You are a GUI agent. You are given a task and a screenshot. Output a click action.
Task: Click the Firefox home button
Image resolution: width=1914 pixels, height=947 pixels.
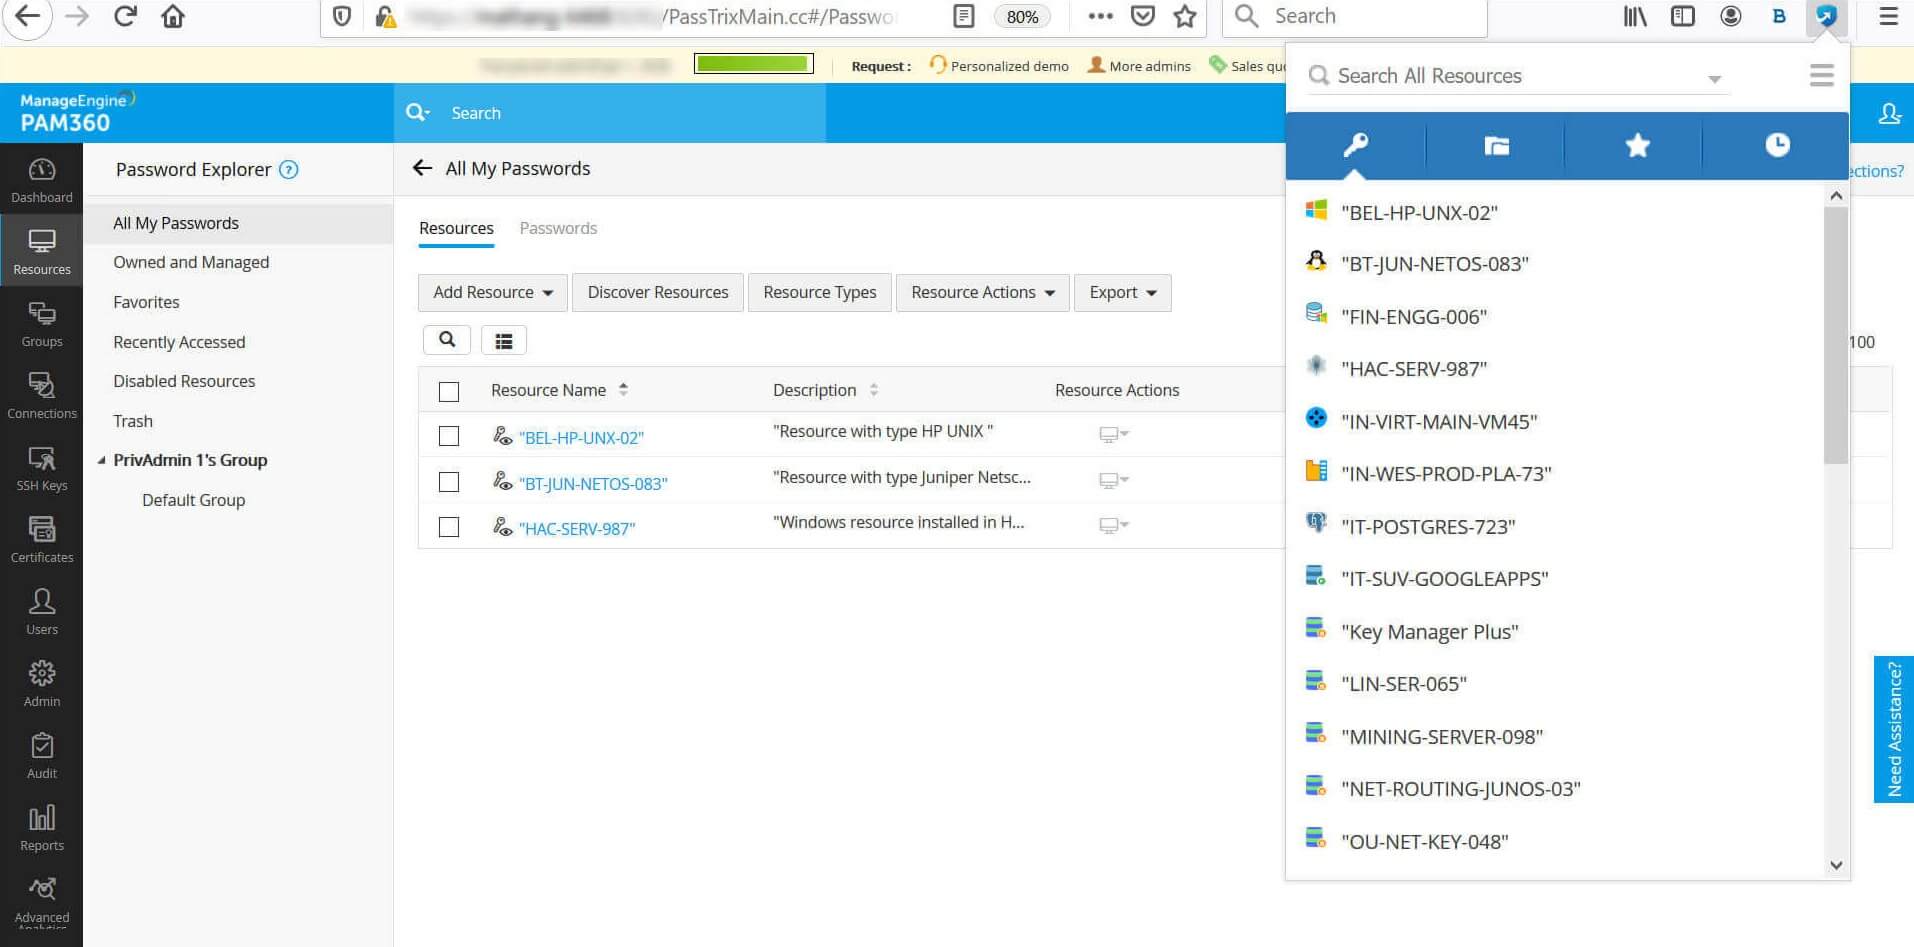pyautogui.click(x=173, y=17)
